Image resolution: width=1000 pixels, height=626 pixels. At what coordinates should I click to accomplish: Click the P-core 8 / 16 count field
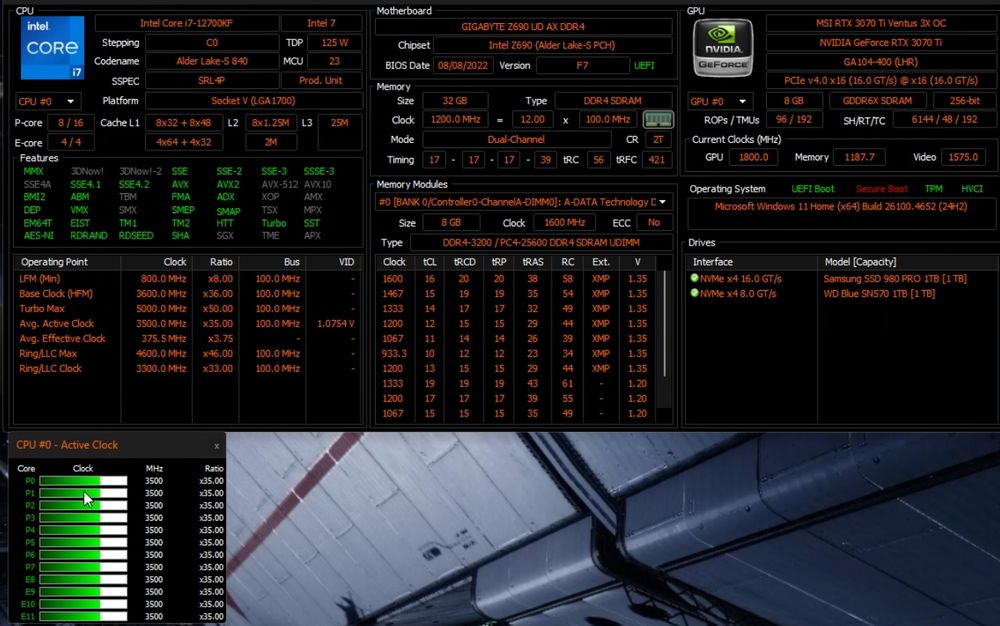point(70,122)
